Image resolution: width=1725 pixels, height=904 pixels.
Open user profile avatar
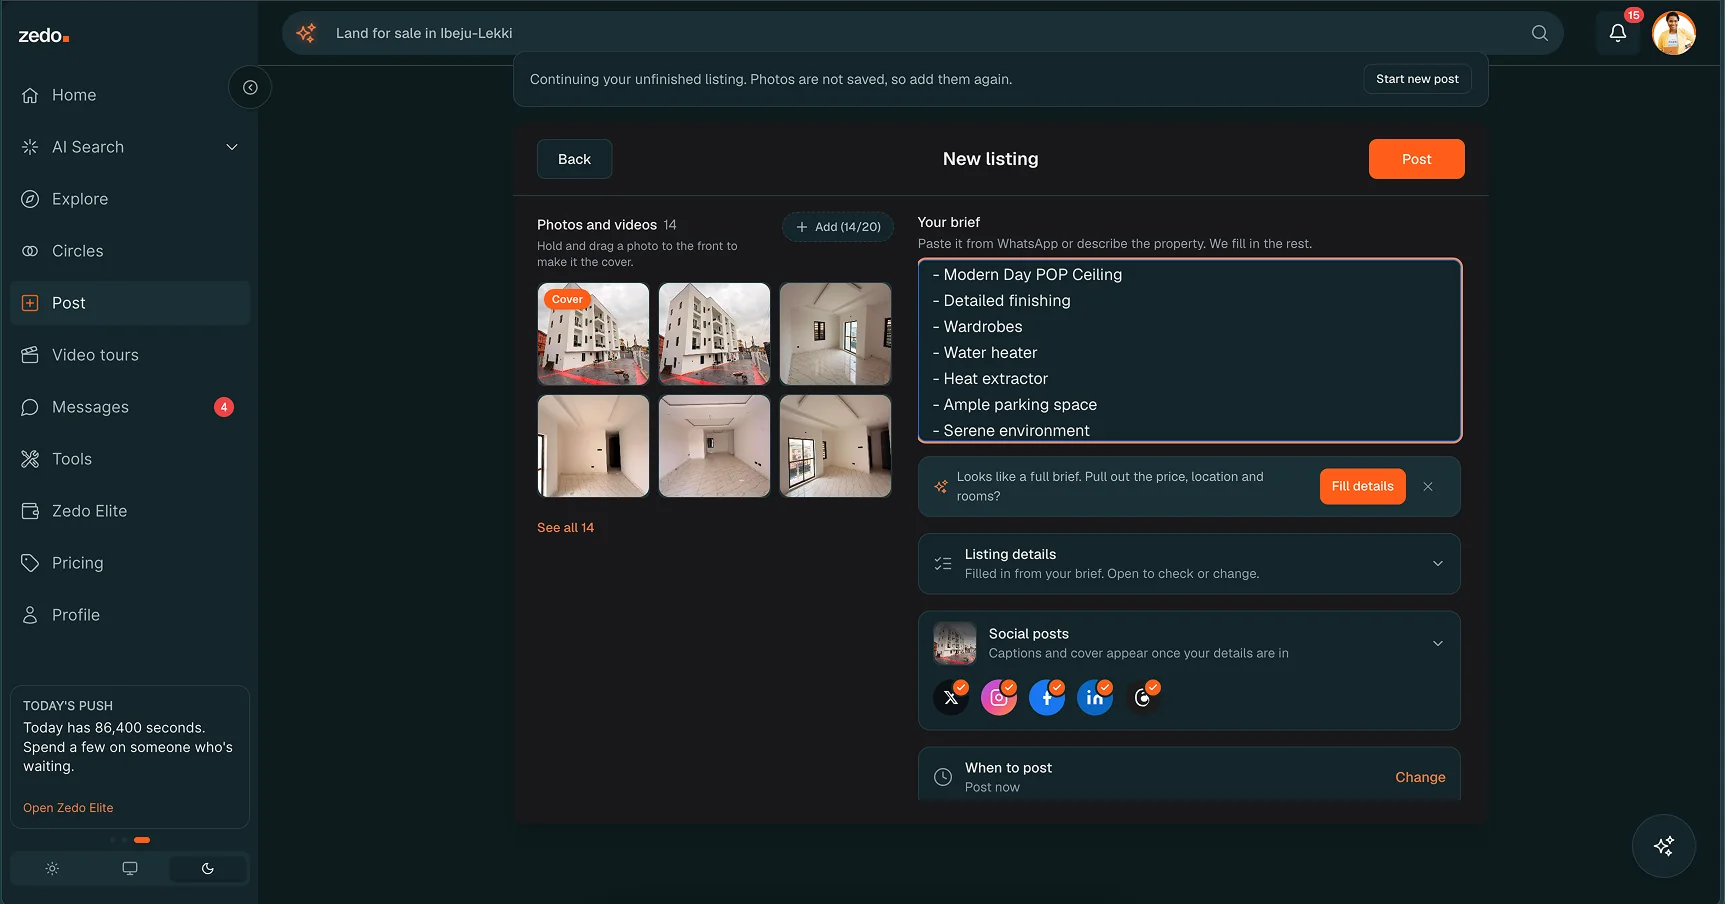1674,33
